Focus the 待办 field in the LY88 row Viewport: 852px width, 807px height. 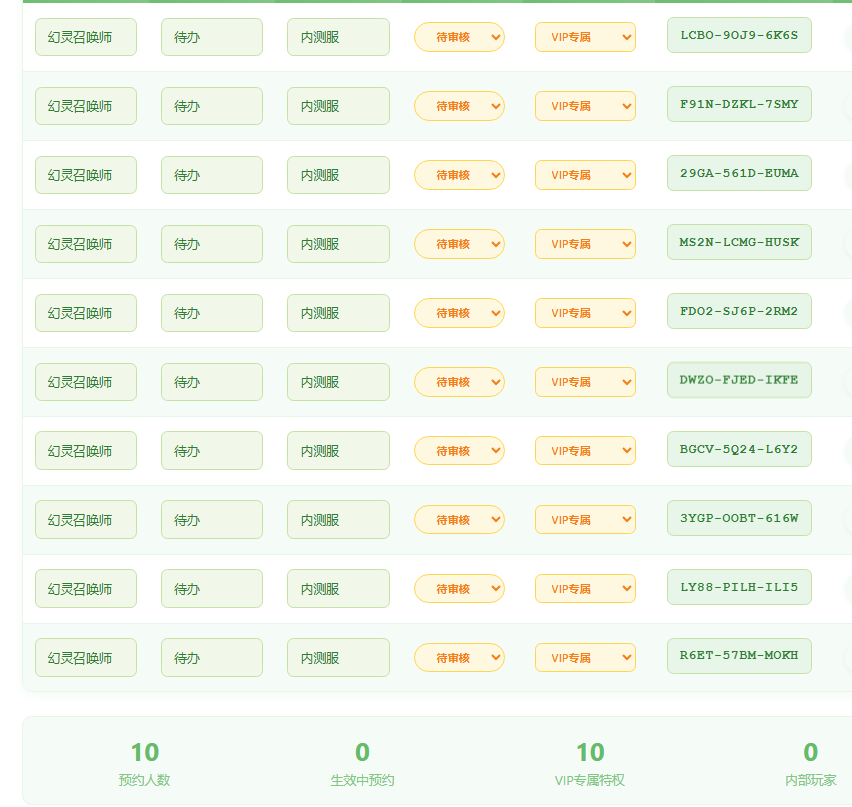pos(212,589)
